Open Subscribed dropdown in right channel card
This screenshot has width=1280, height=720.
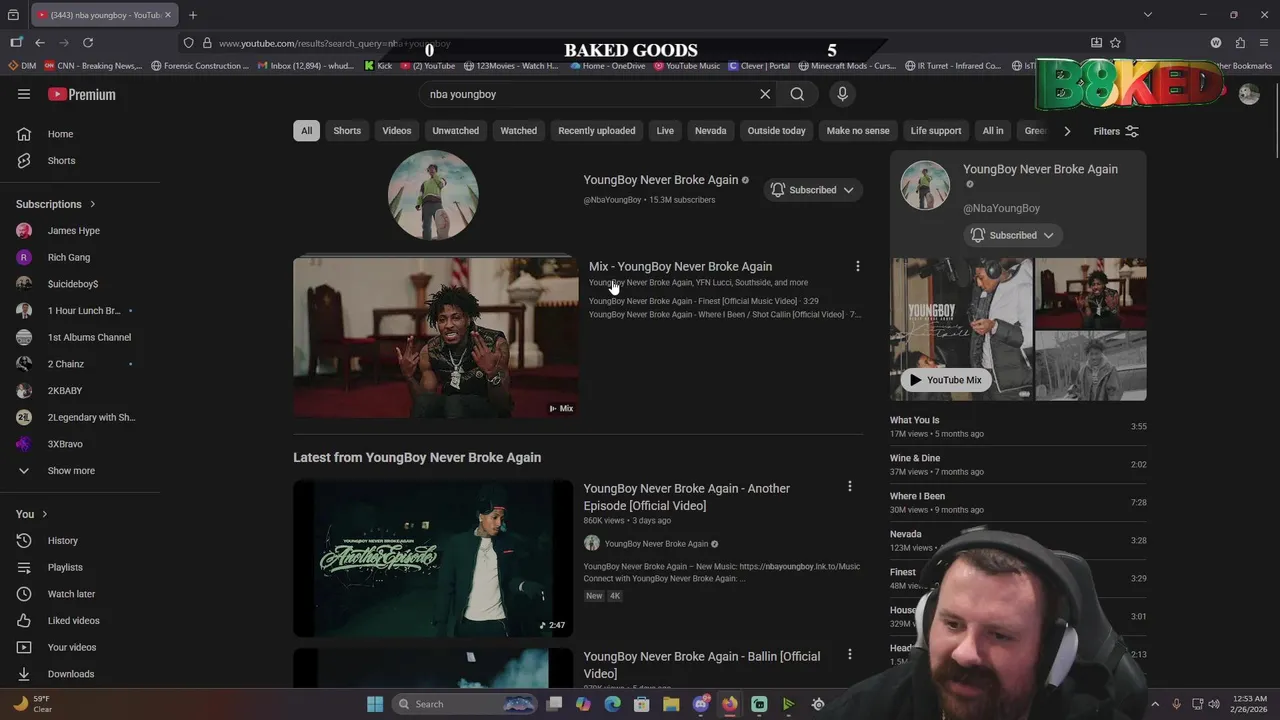pyautogui.click(x=1013, y=235)
